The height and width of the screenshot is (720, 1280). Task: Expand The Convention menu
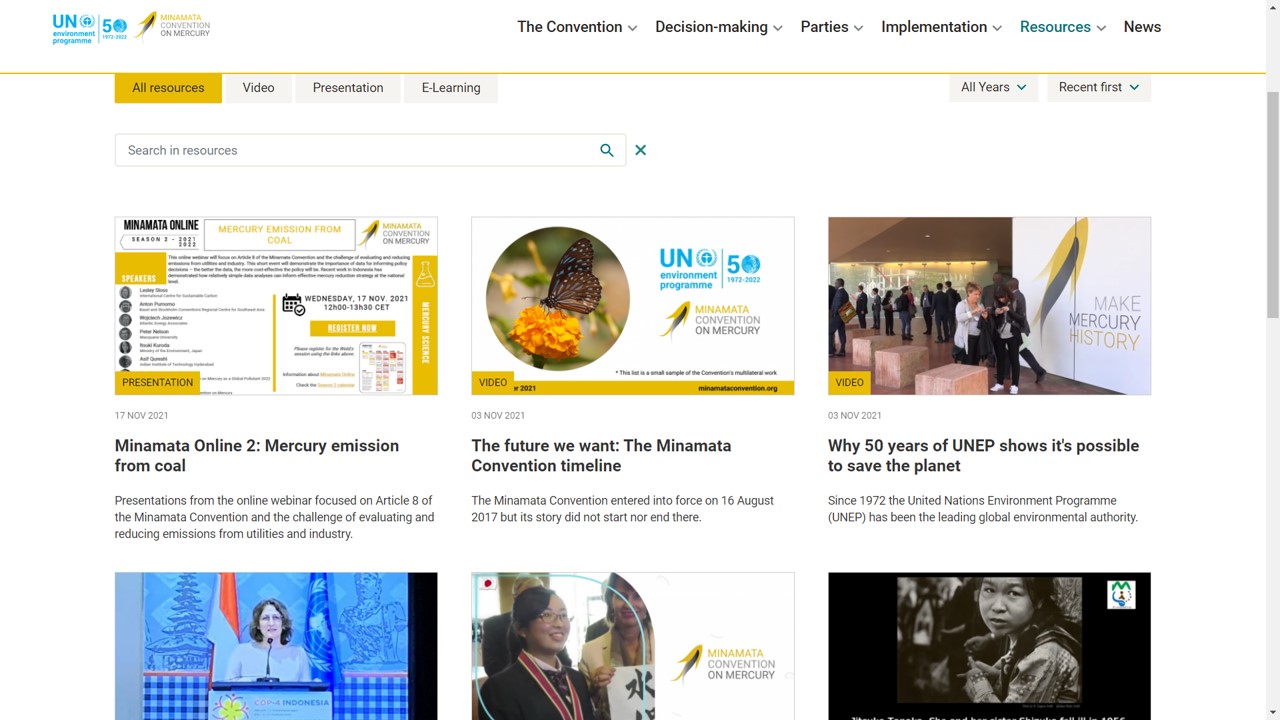pyautogui.click(x=577, y=27)
